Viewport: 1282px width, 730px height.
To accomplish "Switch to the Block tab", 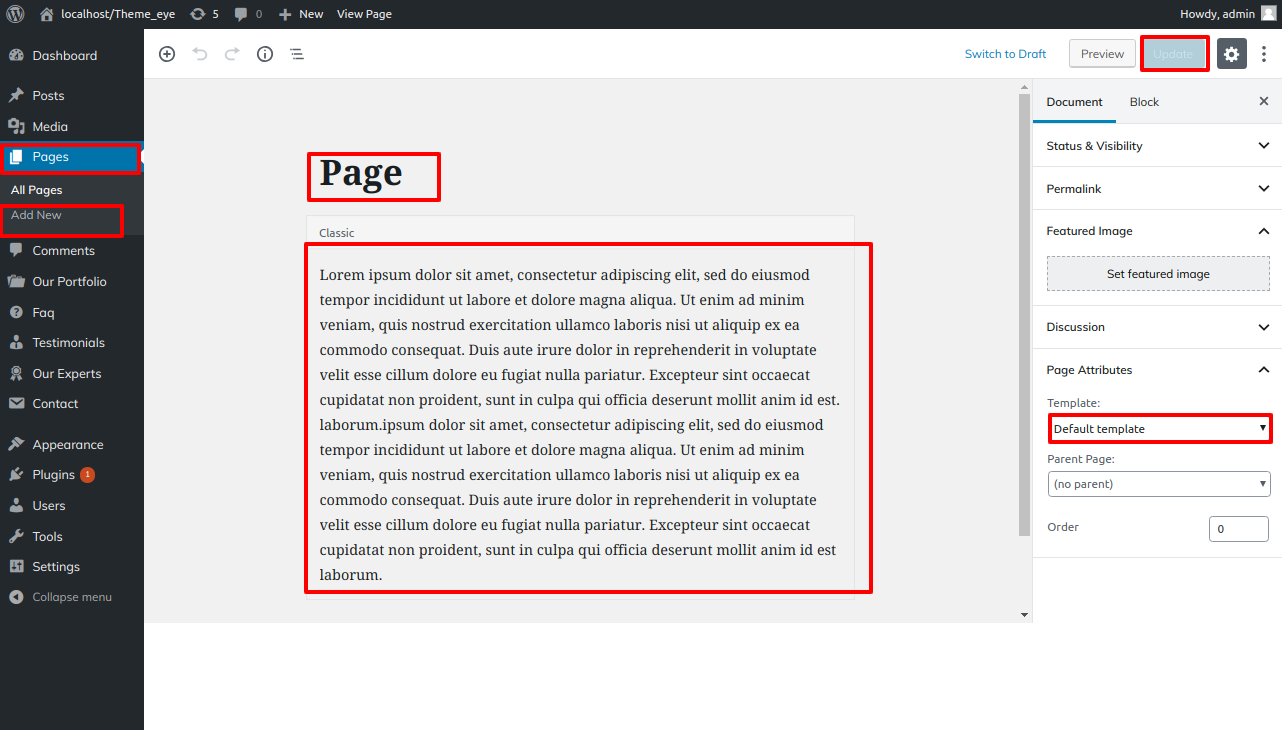I will point(1144,101).
